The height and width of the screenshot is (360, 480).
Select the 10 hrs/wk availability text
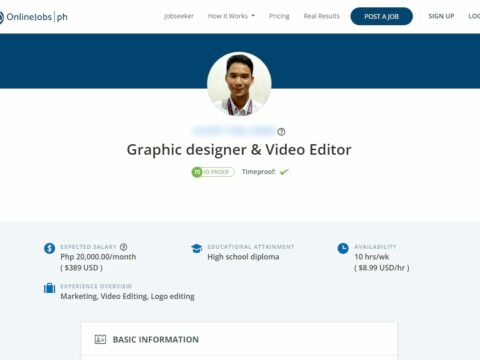(372, 257)
